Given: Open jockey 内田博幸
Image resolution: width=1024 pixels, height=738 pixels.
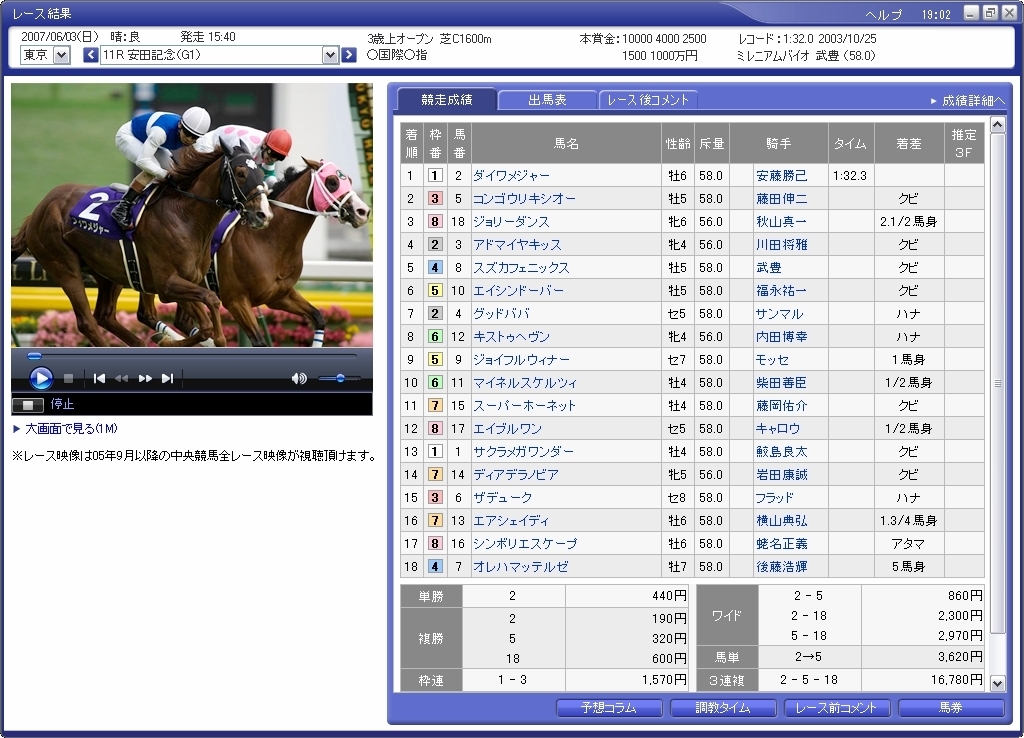Looking at the screenshot, I should point(782,336).
